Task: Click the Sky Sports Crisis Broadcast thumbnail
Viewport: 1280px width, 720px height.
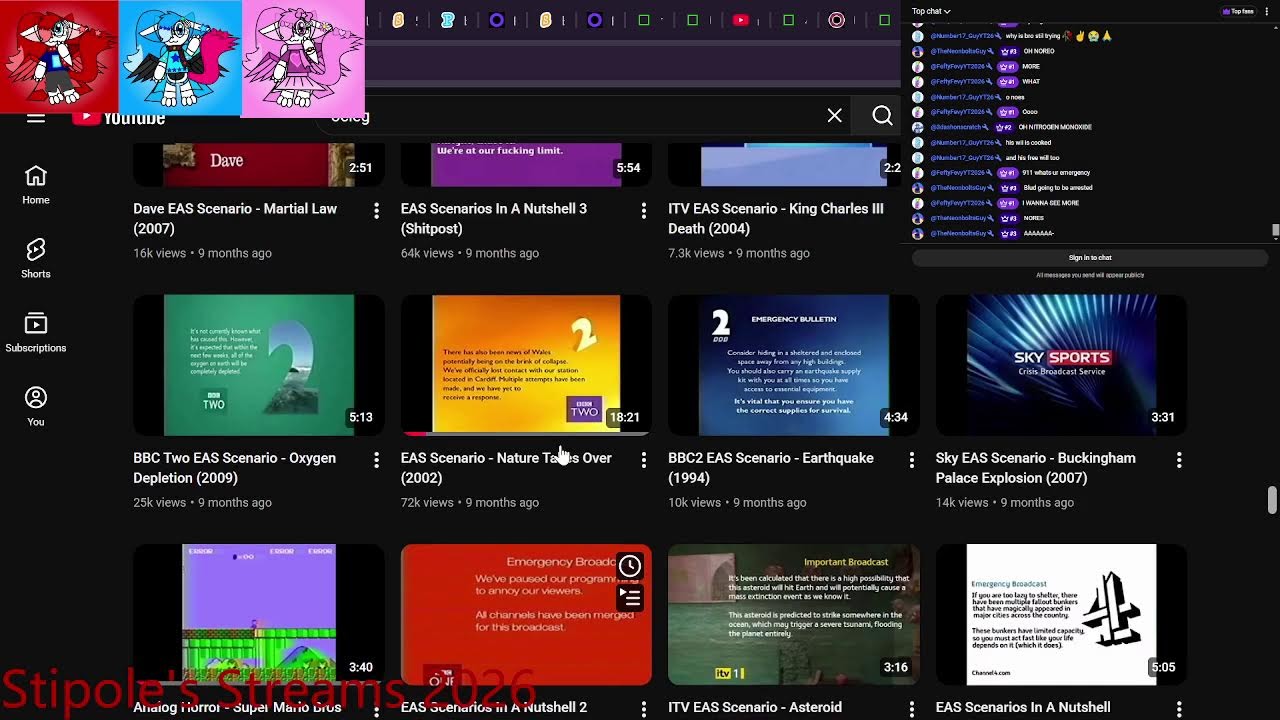Action: [1061, 365]
